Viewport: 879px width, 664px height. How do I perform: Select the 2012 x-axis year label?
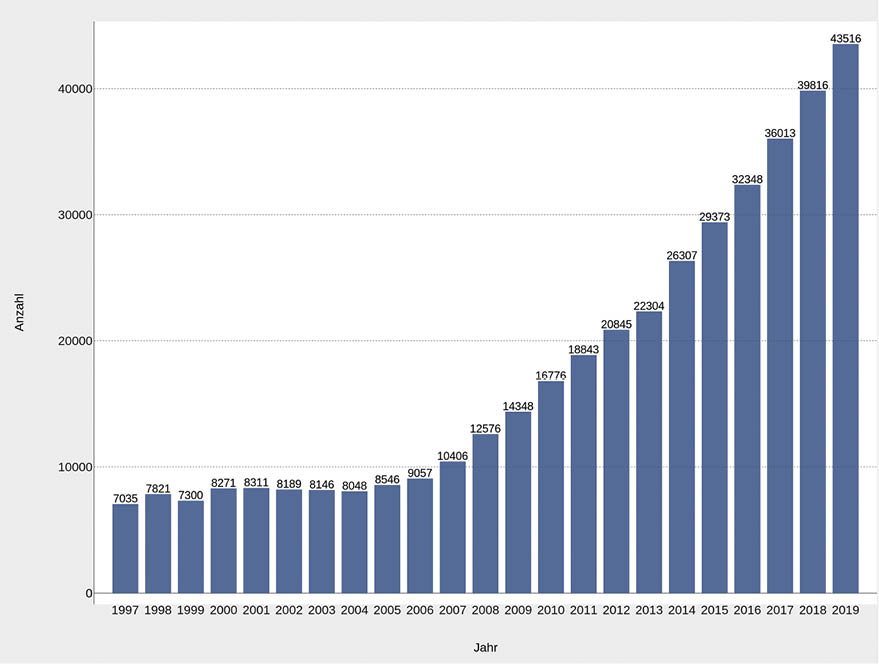tap(616, 610)
